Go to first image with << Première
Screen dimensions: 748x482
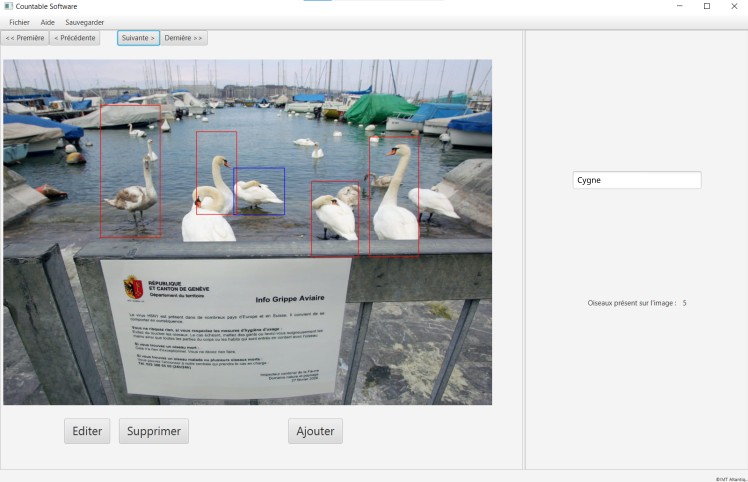point(25,38)
